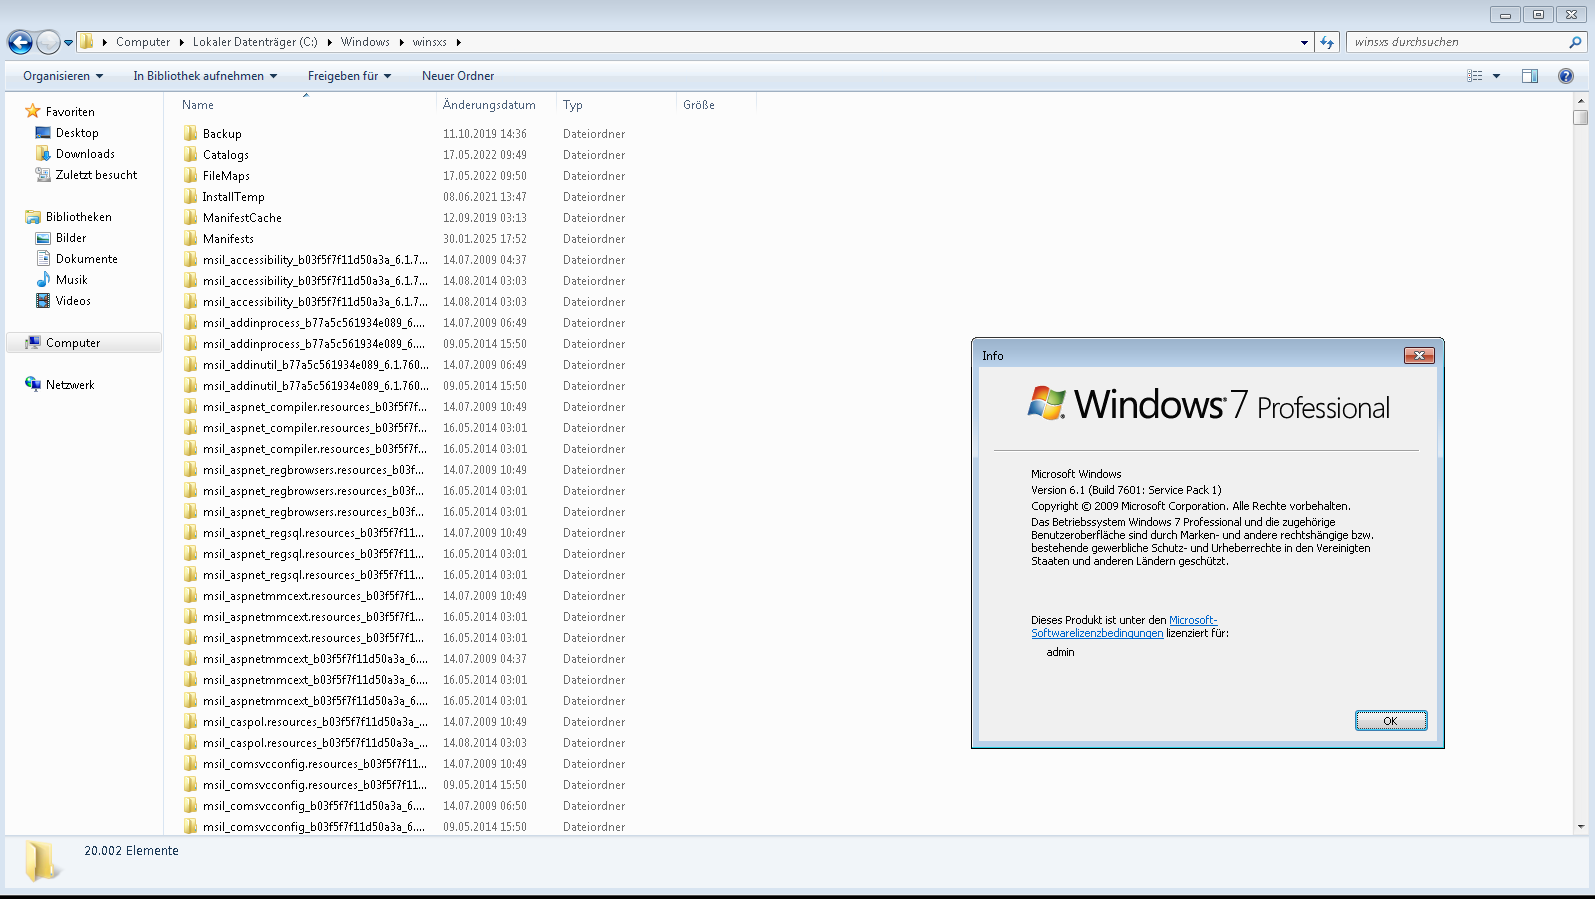Screen dimensions: 1595x899
Task: Select Bibliotheken icon in navigation pane
Action: tap(33, 217)
